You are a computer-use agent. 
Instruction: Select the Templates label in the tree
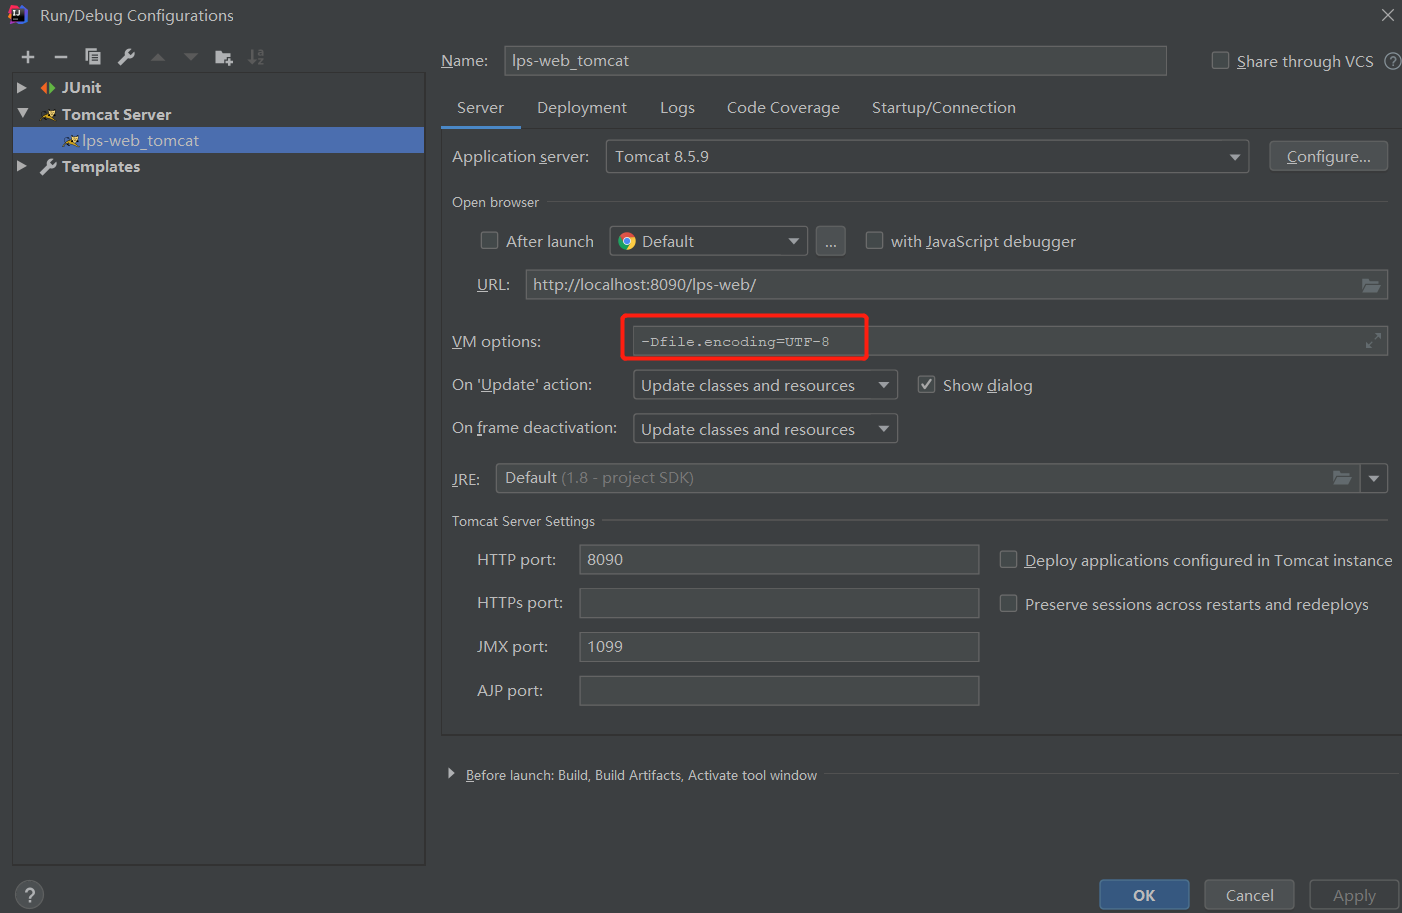point(101,167)
